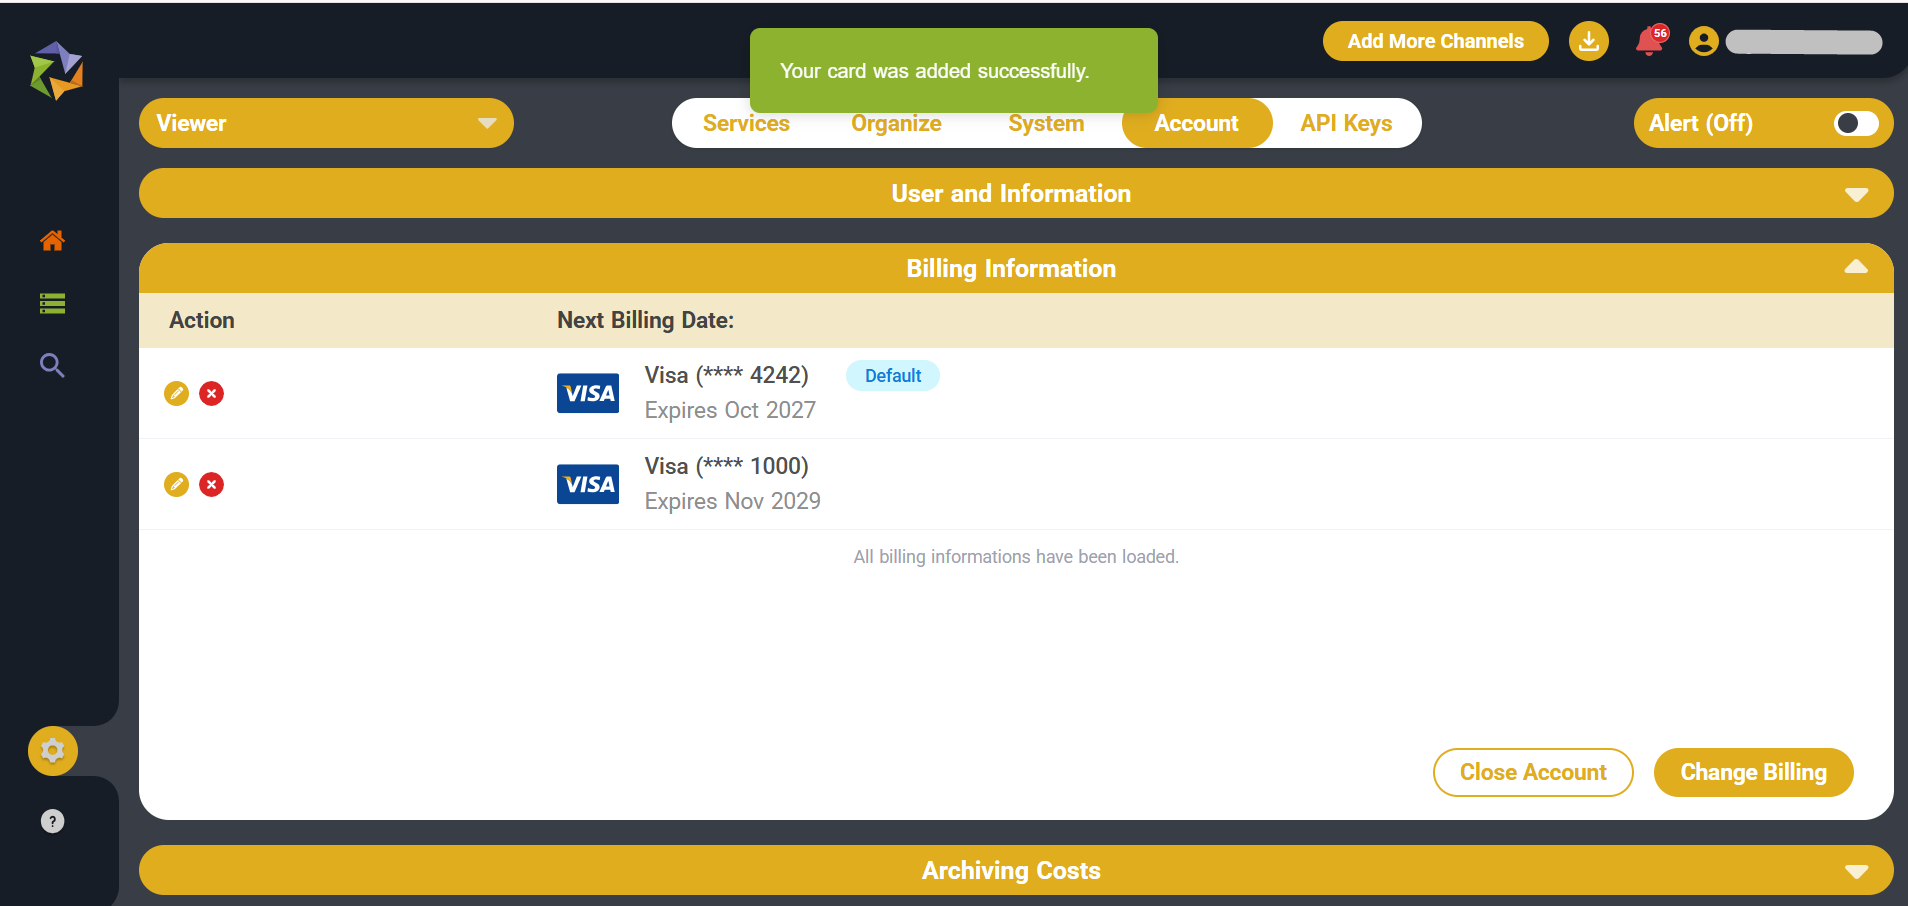The image size is (1908, 906).
Task: Click the blurred username in top bar
Action: [1804, 41]
